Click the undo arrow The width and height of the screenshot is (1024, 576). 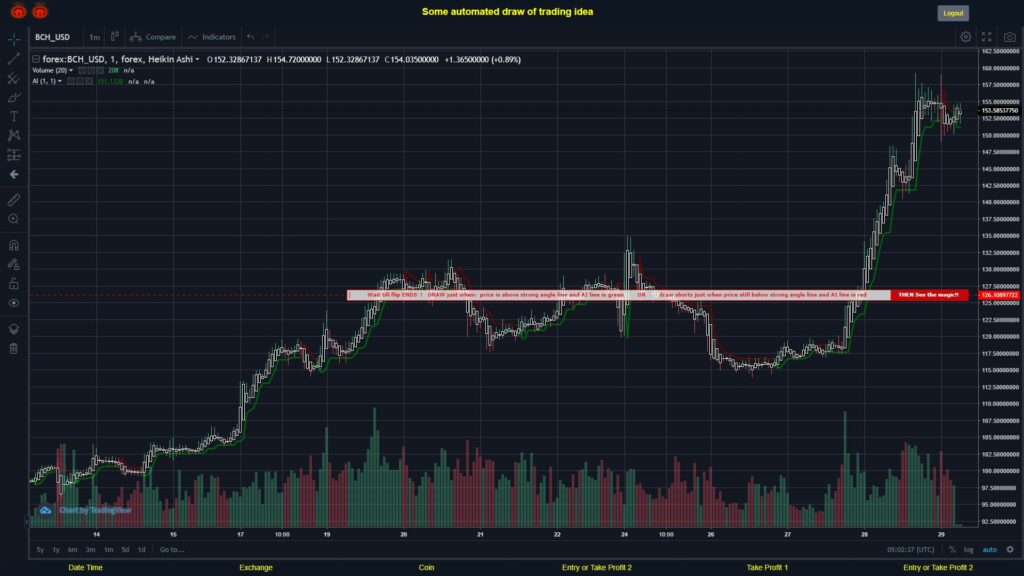click(250, 37)
